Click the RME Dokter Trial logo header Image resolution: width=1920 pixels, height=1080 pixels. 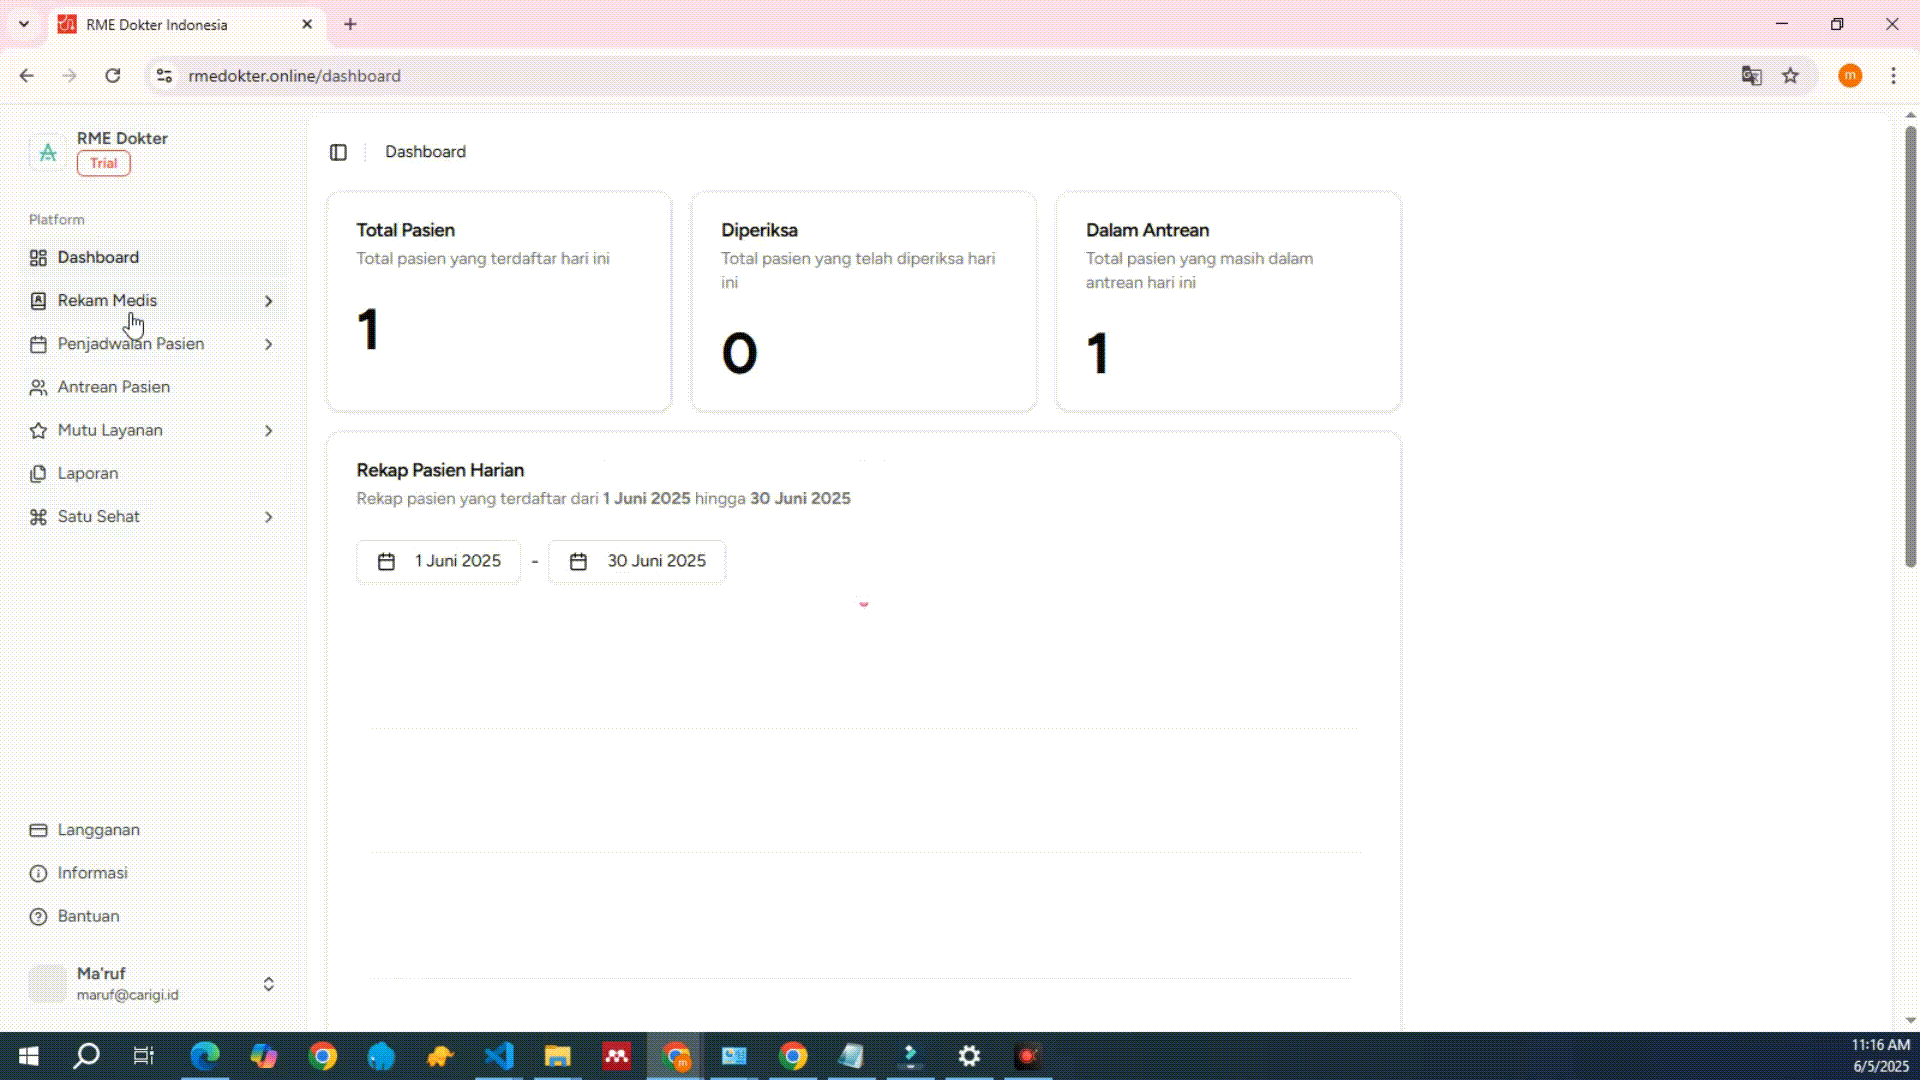pos(100,151)
